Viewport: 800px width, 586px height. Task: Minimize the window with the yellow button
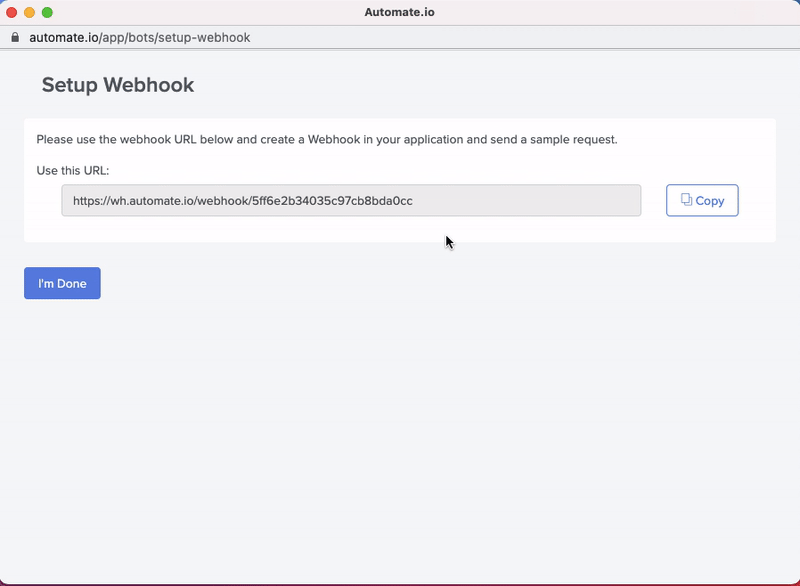point(30,12)
